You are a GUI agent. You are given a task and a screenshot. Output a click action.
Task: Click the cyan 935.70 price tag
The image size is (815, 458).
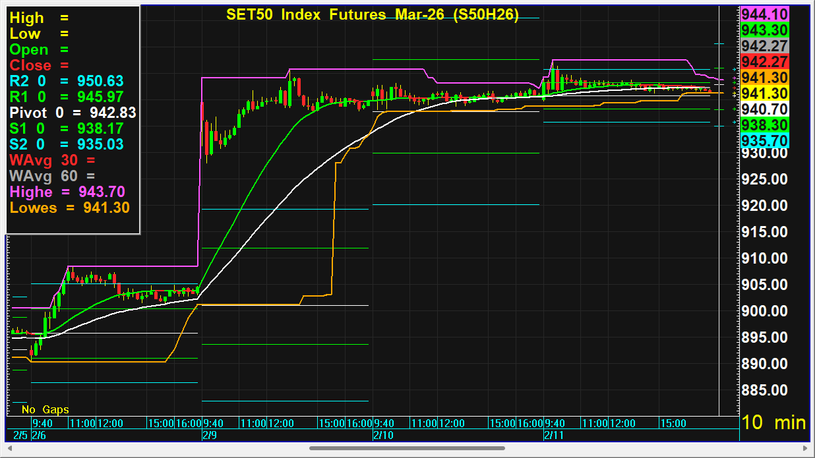pos(766,140)
